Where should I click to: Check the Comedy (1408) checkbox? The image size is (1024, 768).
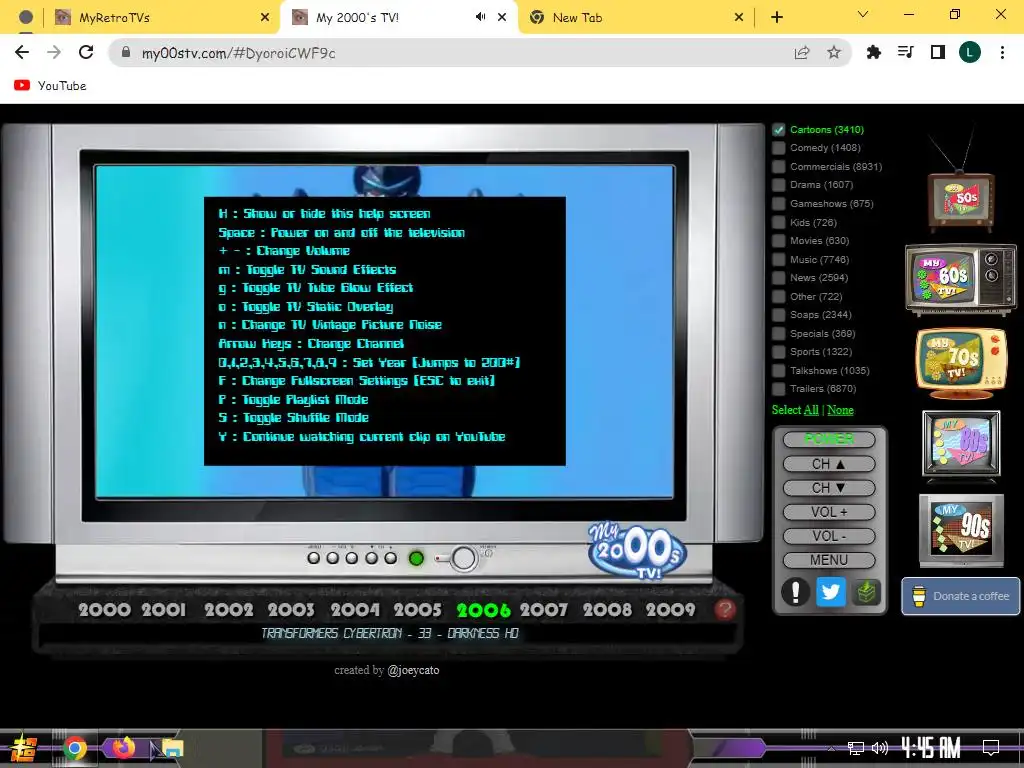(x=778, y=148)
